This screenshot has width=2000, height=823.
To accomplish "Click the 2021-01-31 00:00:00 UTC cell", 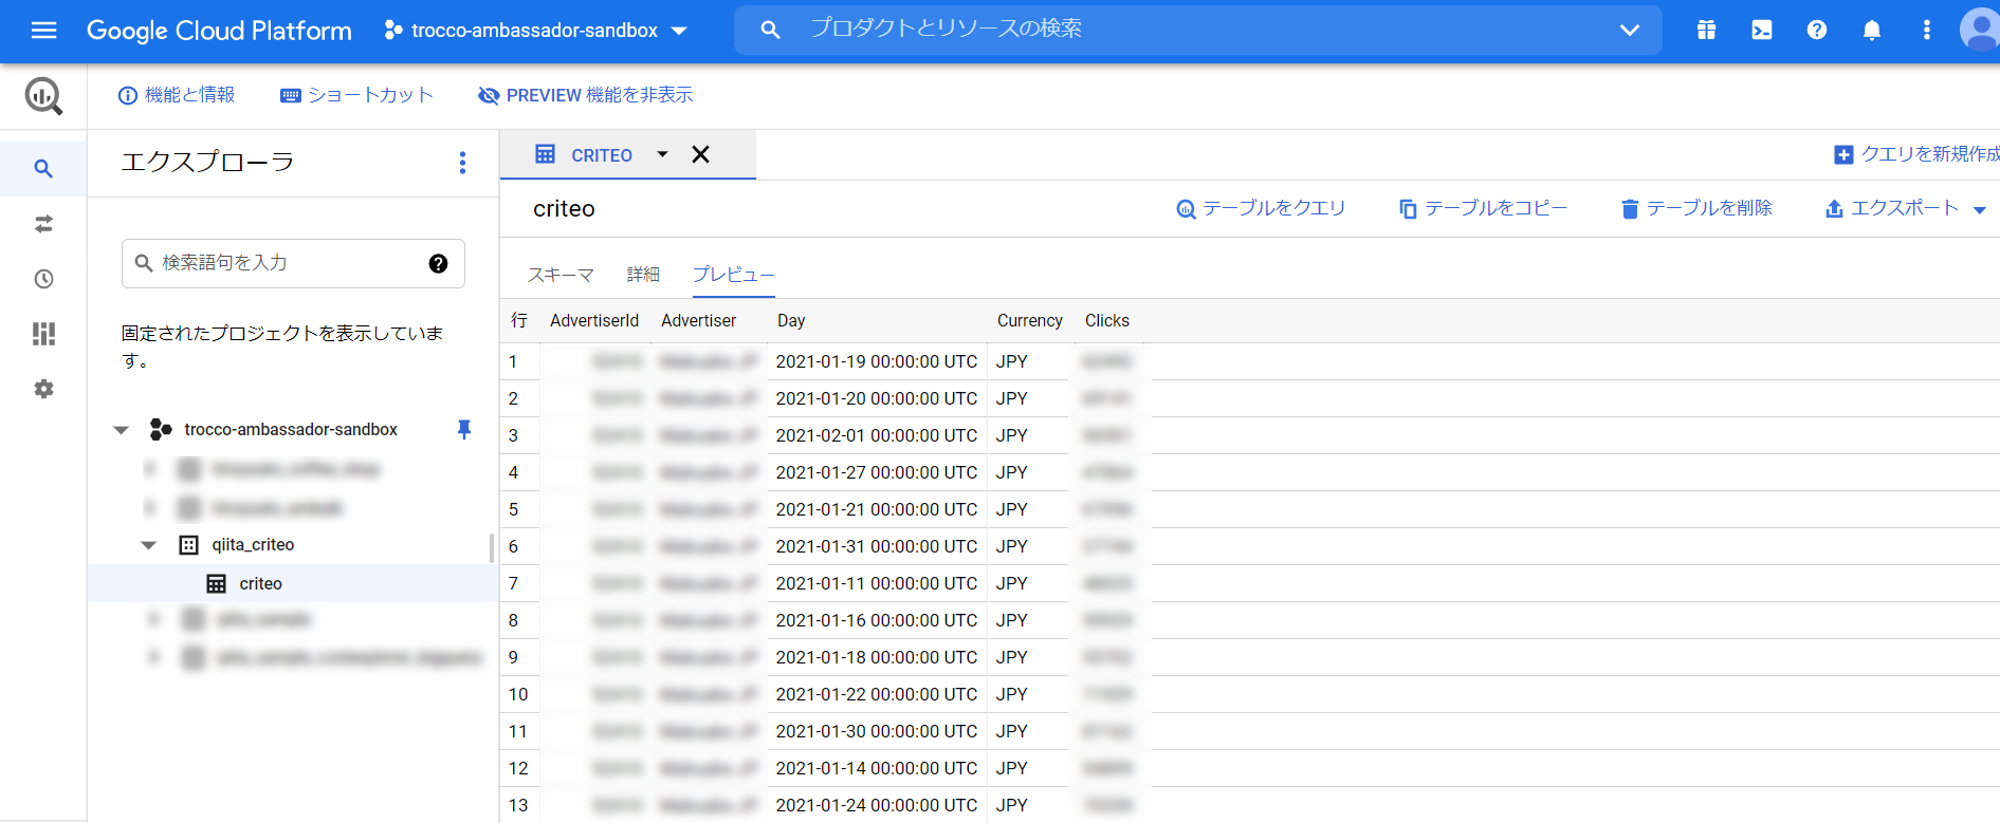I will point(876,547).
